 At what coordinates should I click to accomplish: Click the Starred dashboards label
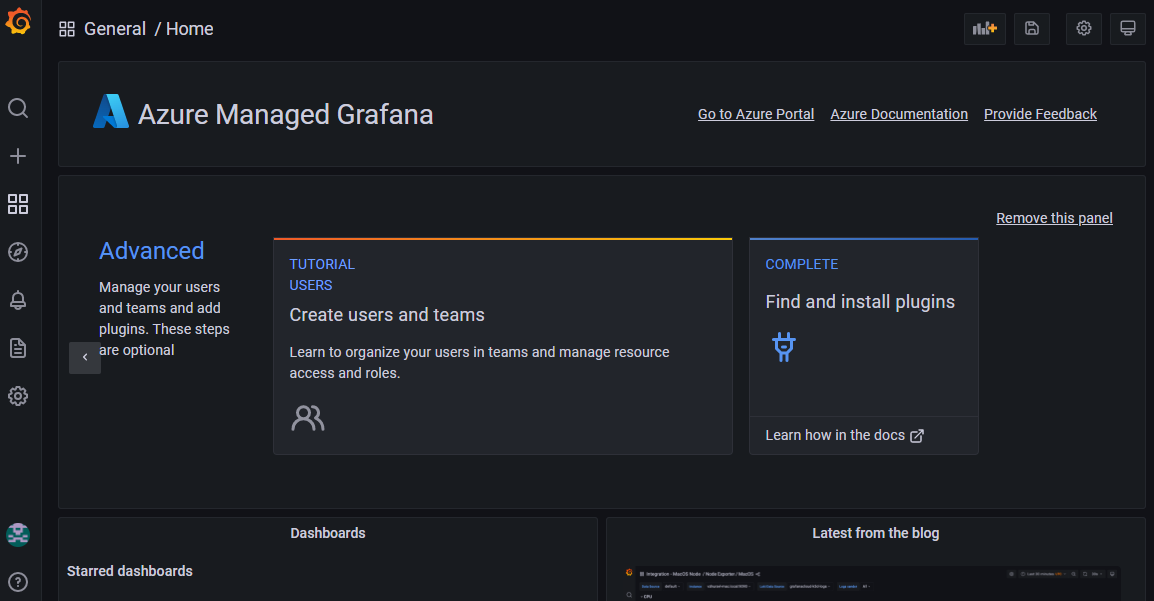130,572
